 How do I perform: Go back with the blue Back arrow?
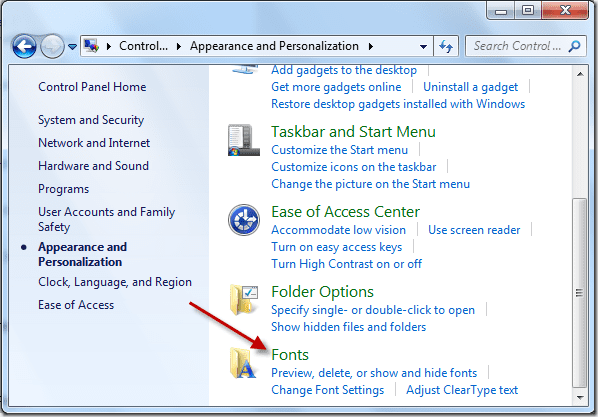tap(24, 47)
